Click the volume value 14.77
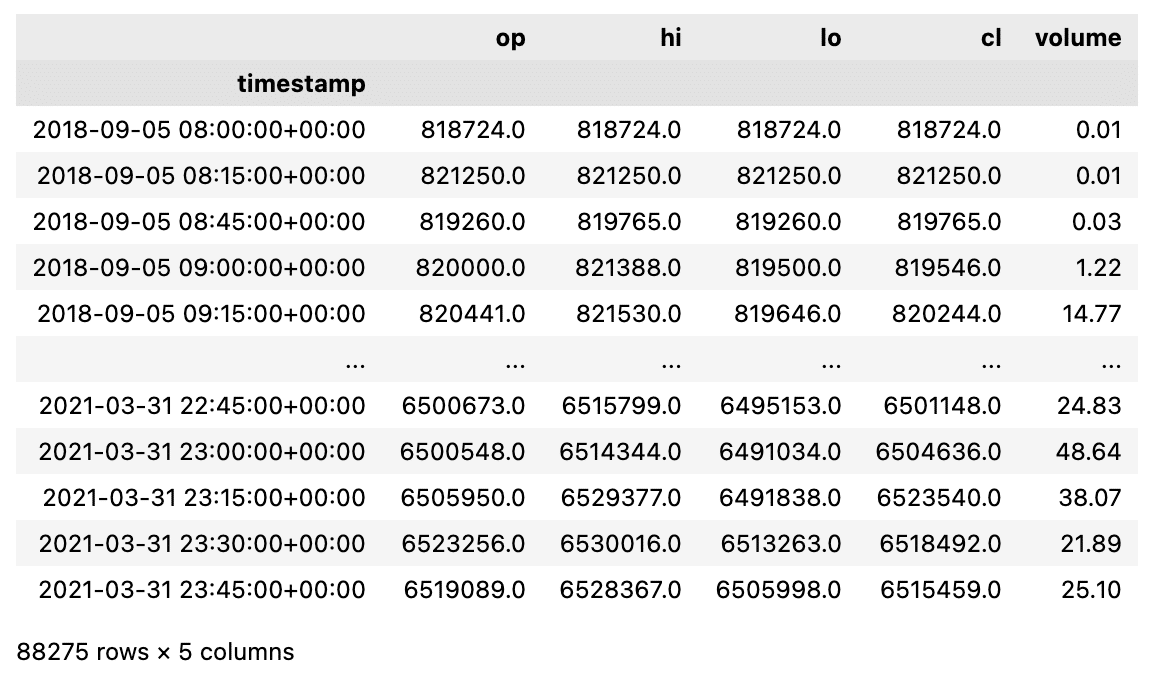This screenshot has width=1172, height=692. click(x=1093, y=313)
